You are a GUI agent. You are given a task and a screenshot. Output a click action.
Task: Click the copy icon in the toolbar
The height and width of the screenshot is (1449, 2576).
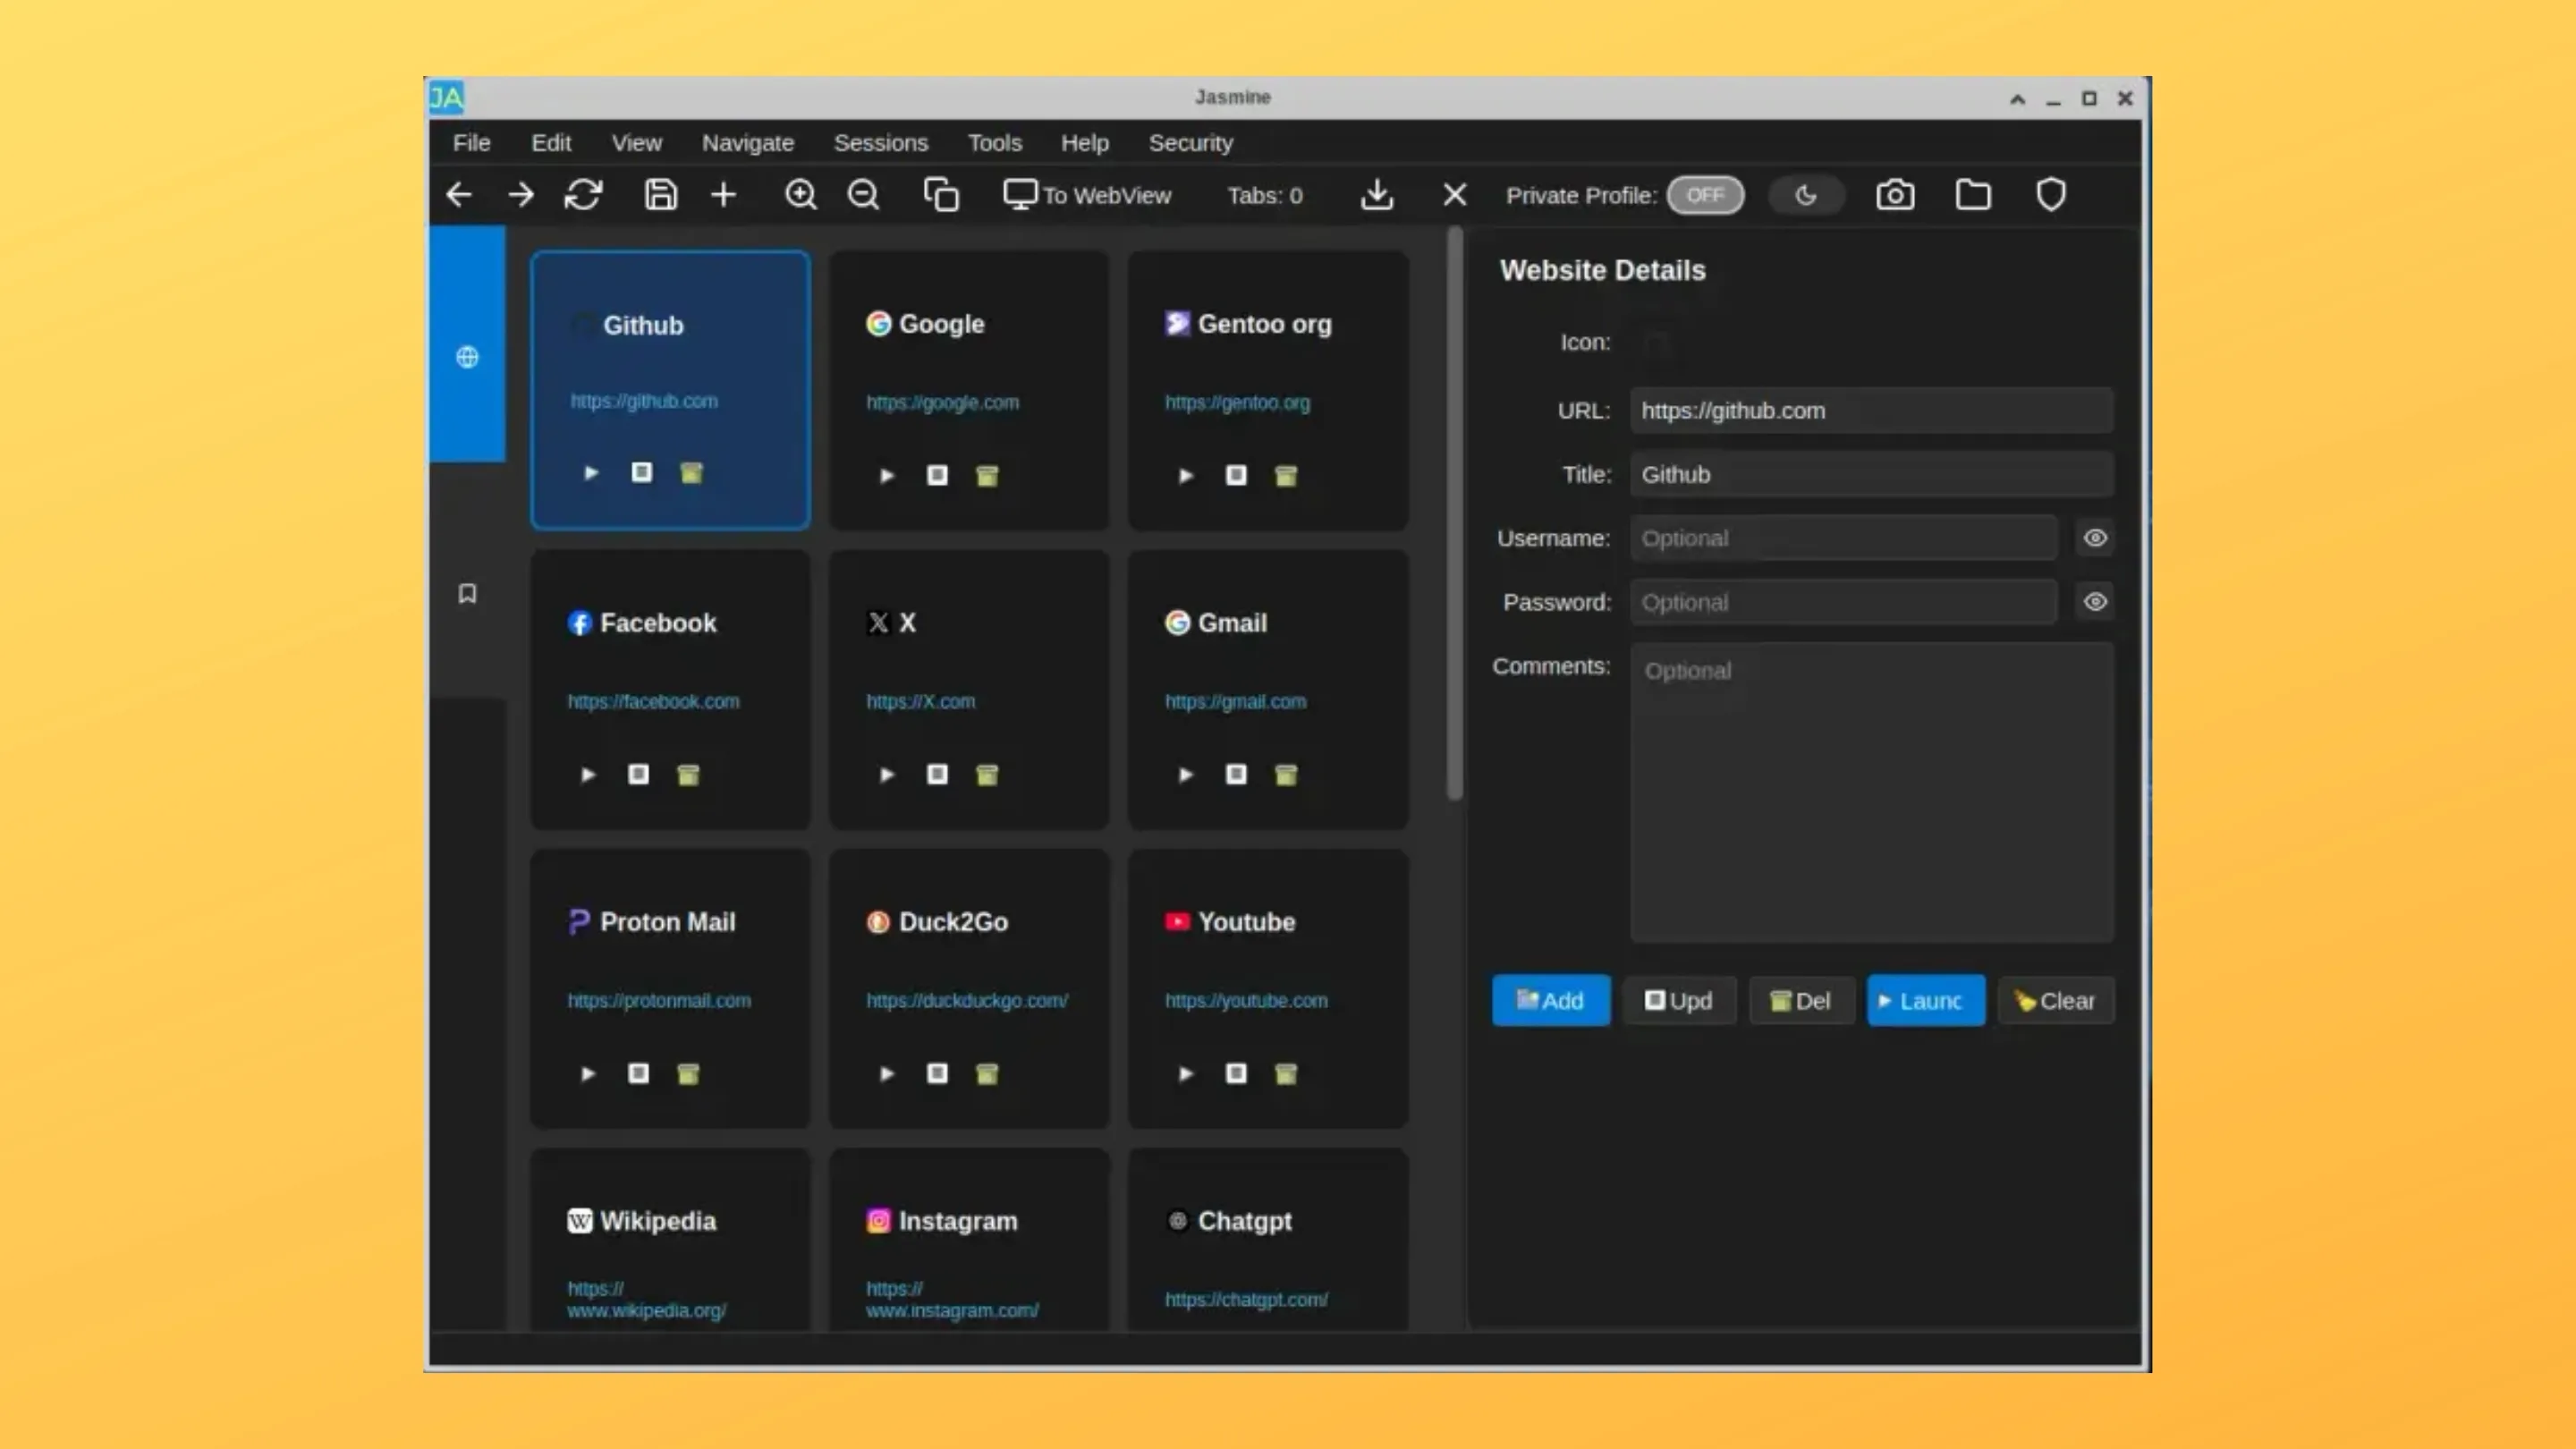click(941, 195)
